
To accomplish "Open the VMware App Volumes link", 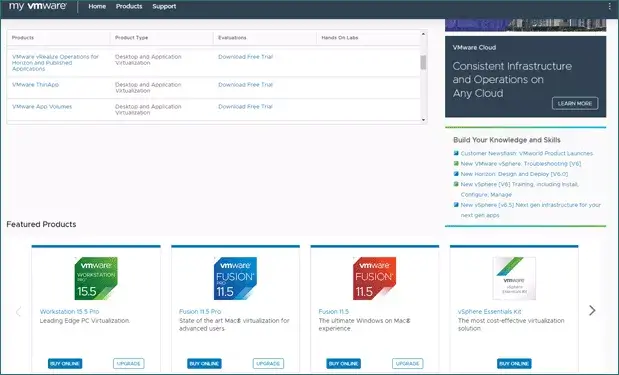I will [x=42, y=107].
